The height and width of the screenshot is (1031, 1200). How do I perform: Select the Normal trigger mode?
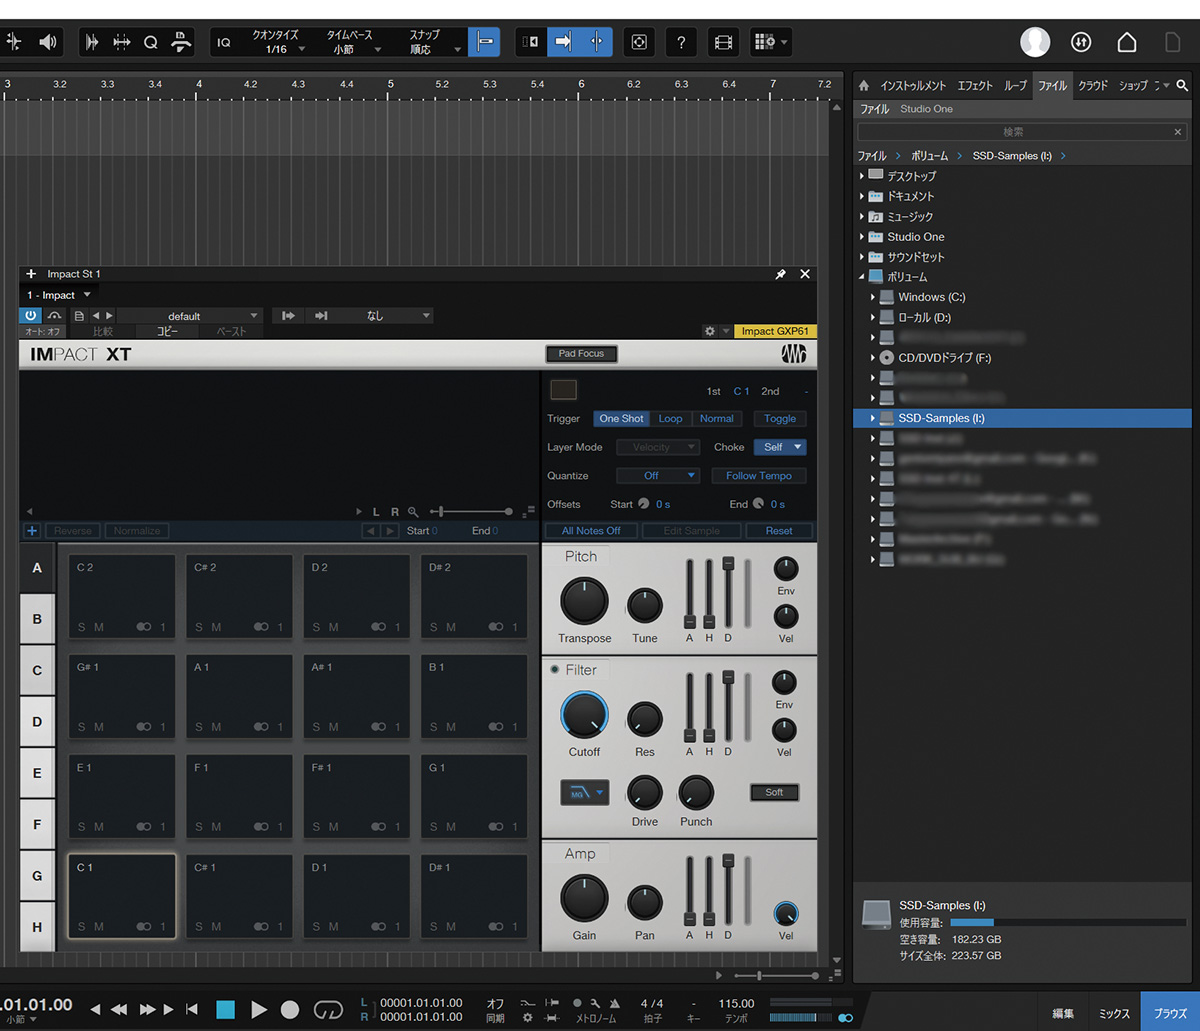pyautogui.click(x=717, y=419)
